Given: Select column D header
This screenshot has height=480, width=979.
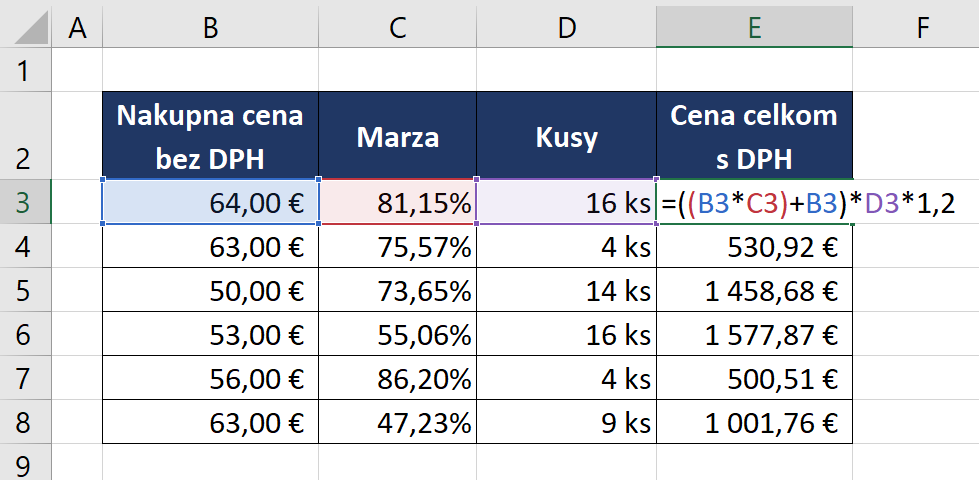Looking at the screenshot, I should click(x=567, y=29).
